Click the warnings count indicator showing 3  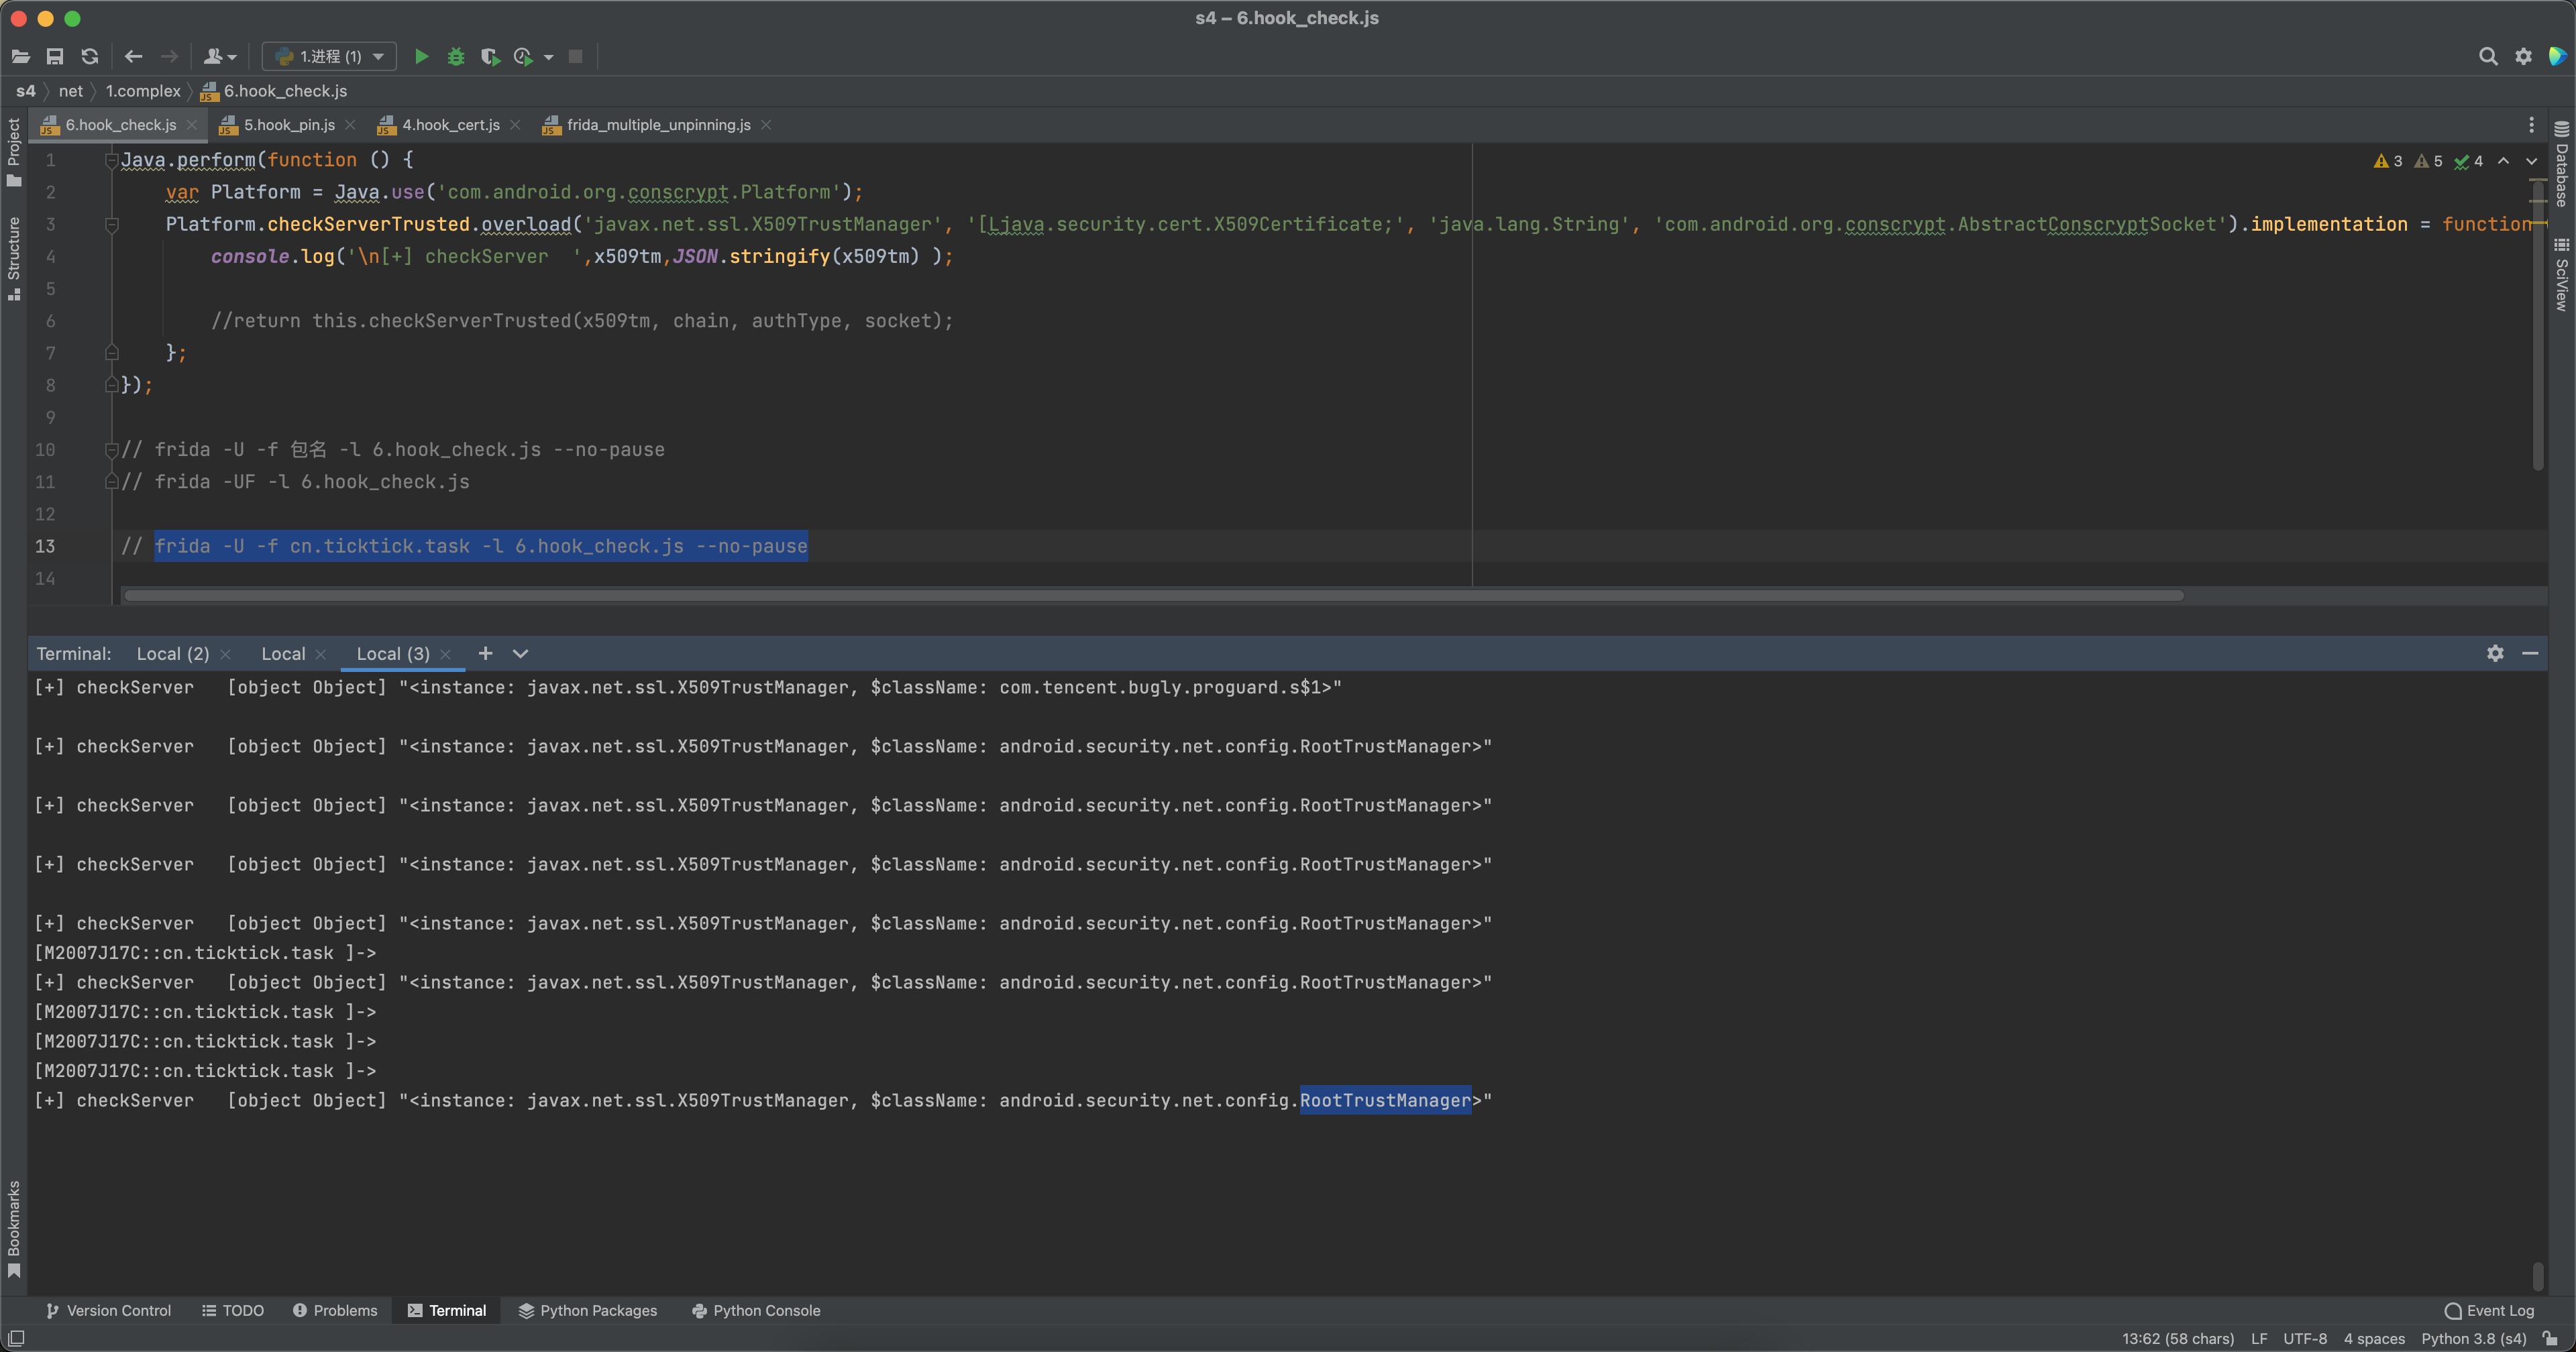click(x=2388, y=161)
